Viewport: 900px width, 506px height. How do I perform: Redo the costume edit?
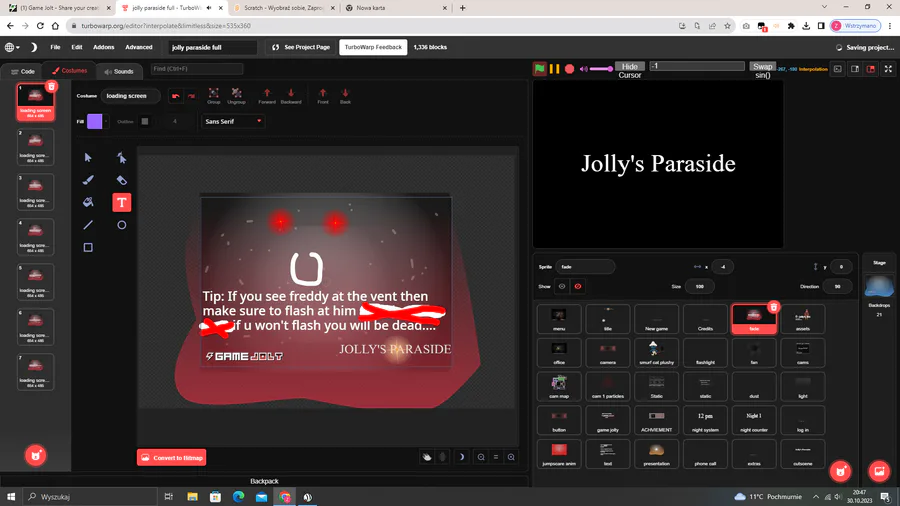pos(191,96)
